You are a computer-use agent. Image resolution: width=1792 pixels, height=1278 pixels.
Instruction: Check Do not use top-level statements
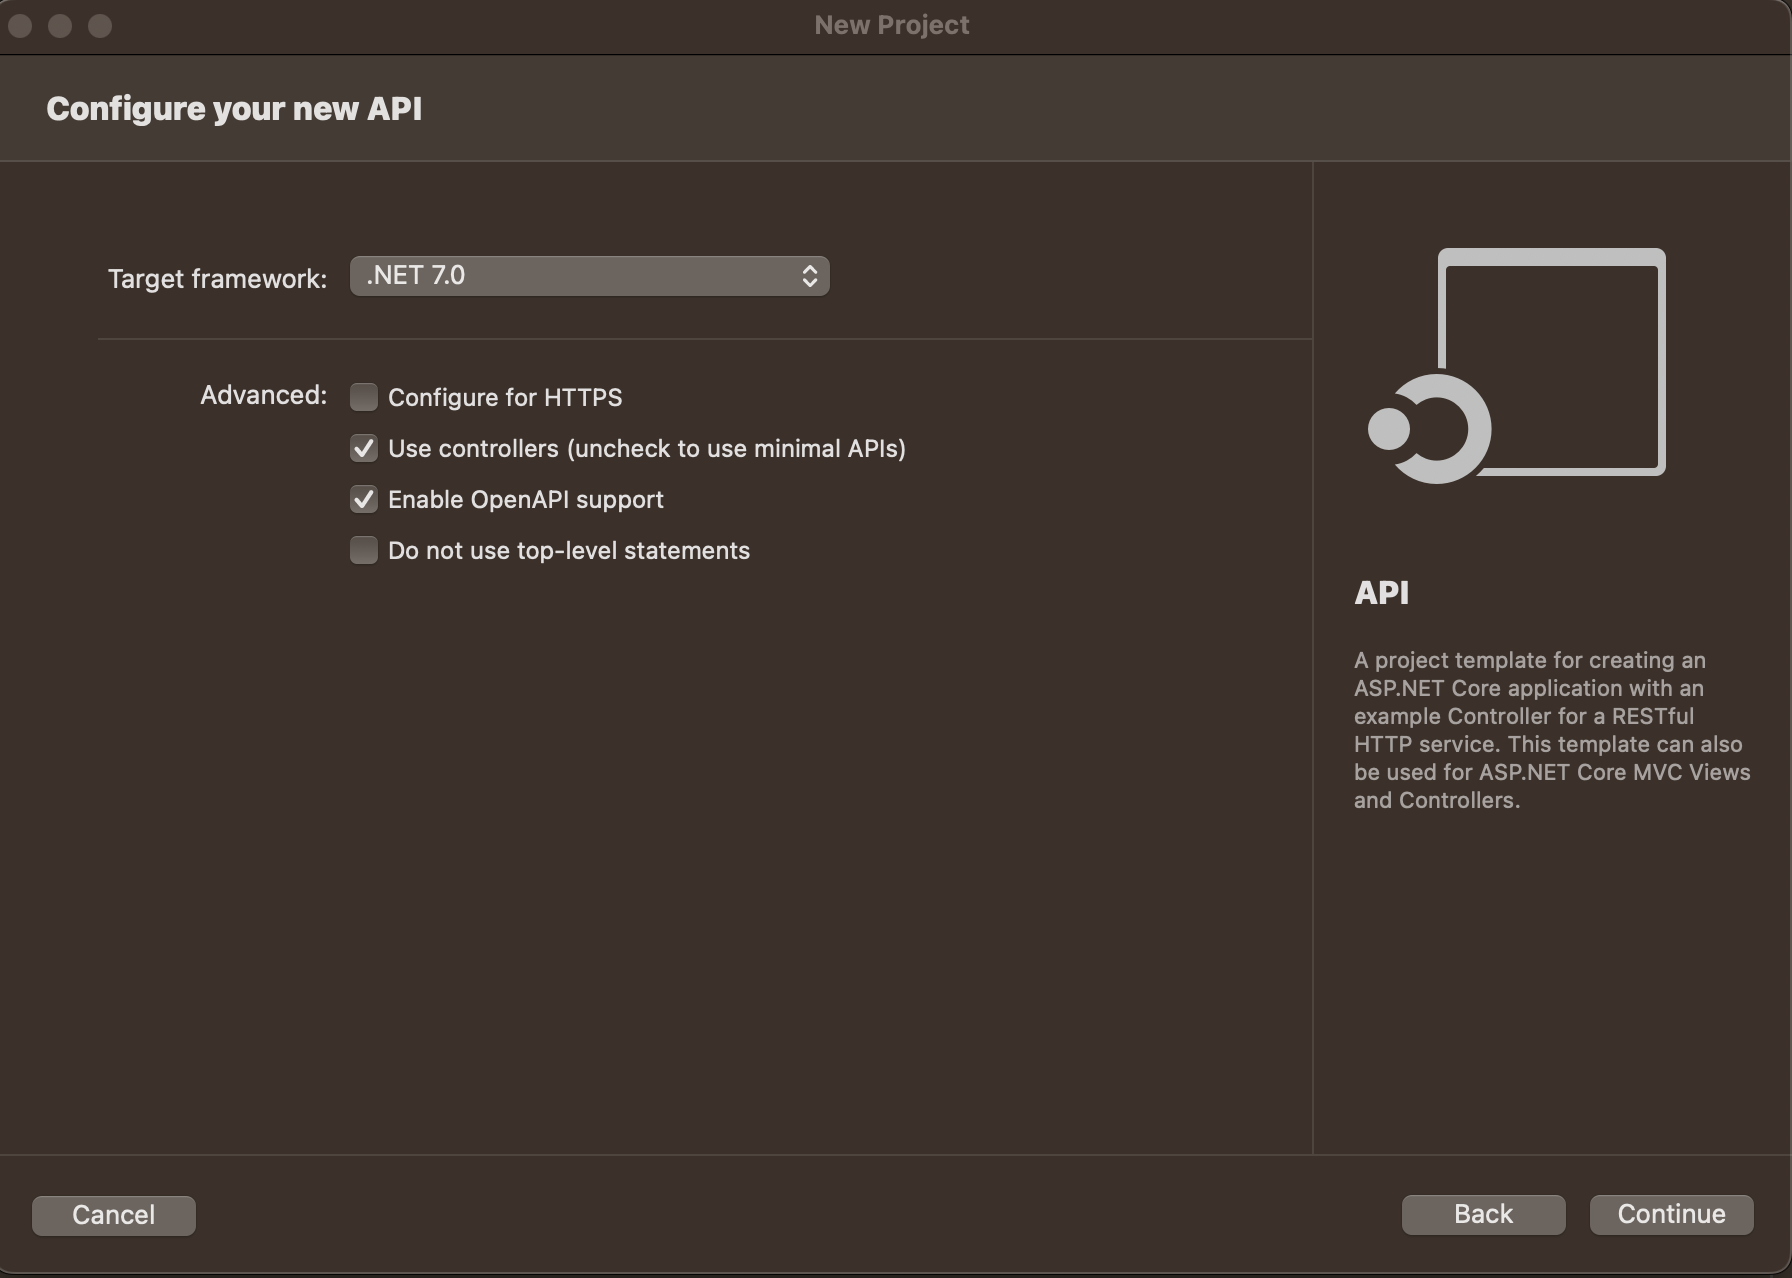pyautogui.click(x=364, y=550)
